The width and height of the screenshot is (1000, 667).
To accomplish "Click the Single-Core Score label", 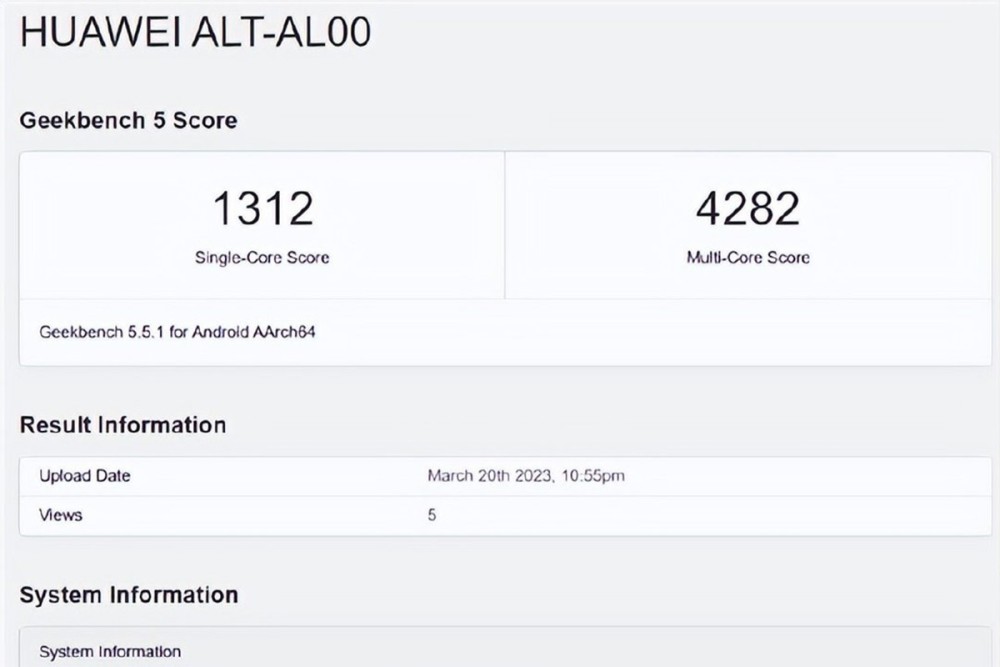I will [x=262, y=258].
